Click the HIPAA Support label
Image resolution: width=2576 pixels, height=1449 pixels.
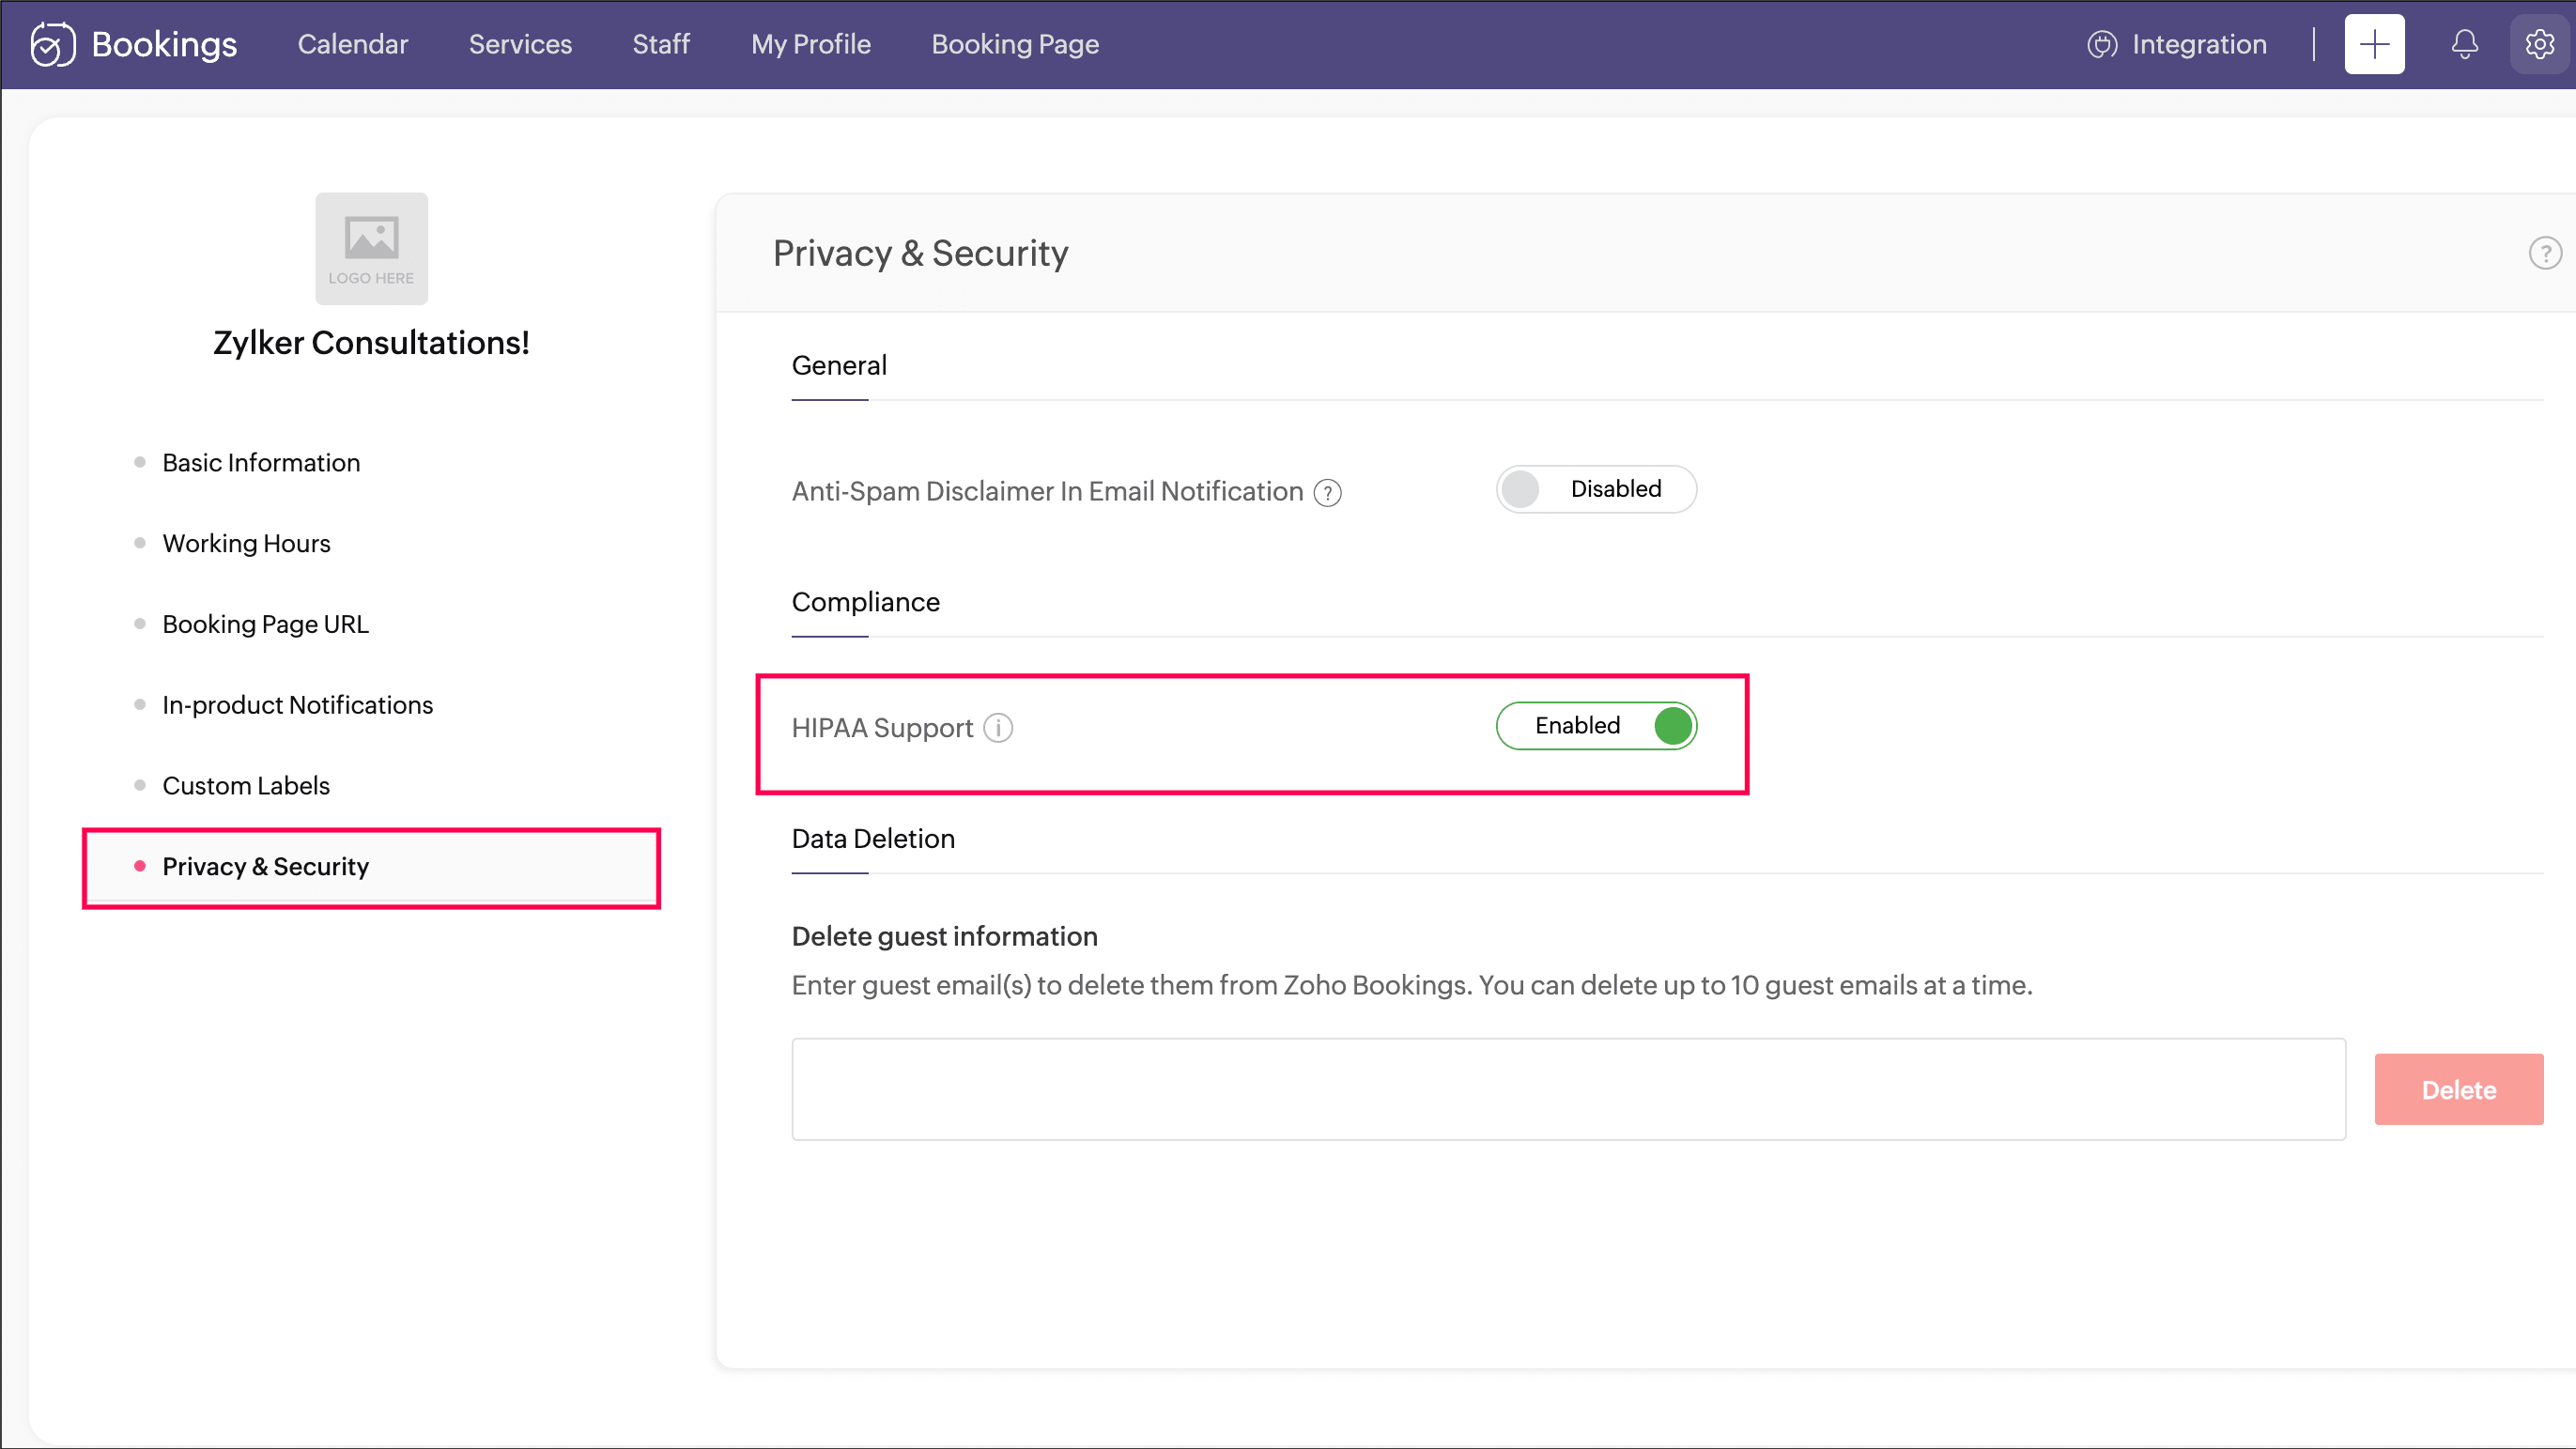tap(882, 728)
